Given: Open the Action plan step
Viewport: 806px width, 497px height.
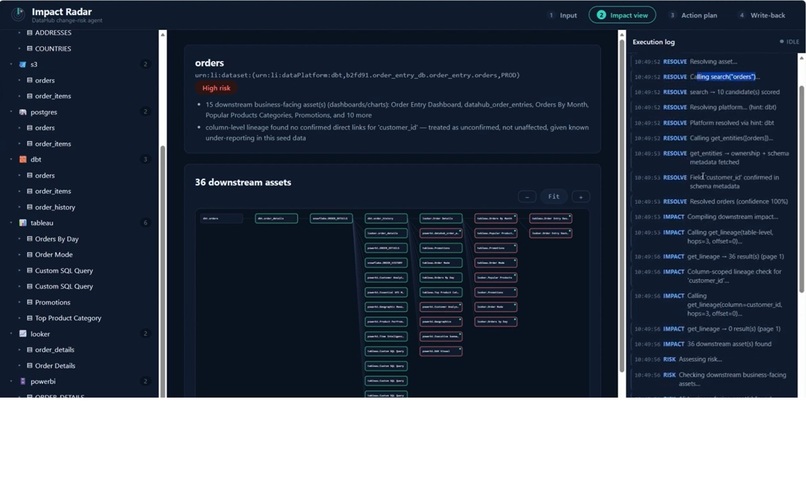Looking at the screenshot, I should [x=693, y=15].
